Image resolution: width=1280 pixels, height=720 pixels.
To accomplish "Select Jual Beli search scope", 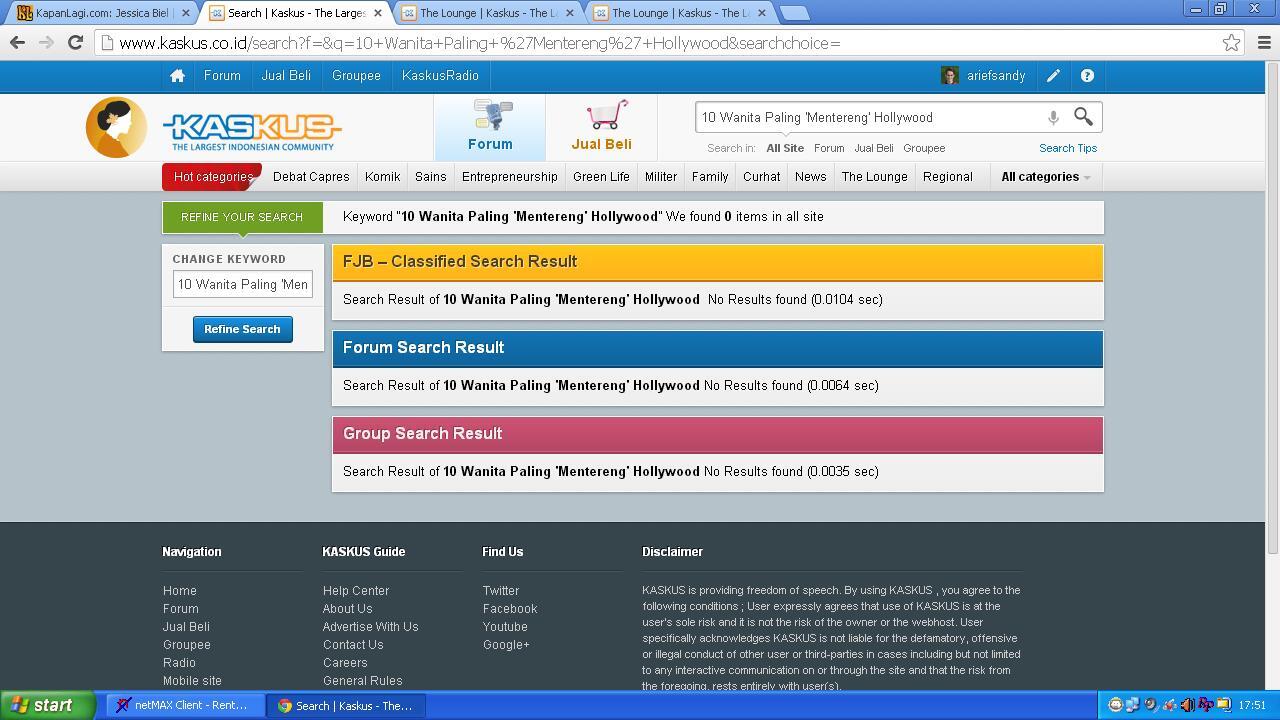I will tap(874, 148).
